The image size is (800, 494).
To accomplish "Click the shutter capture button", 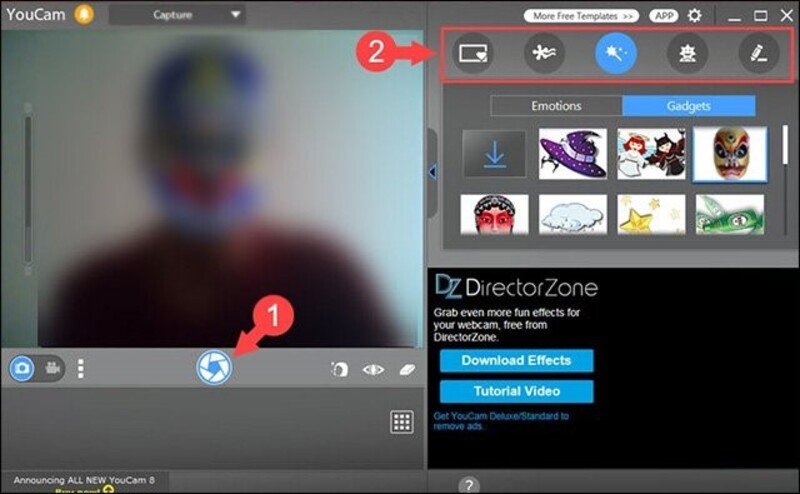I will click(x=214, y=367).
